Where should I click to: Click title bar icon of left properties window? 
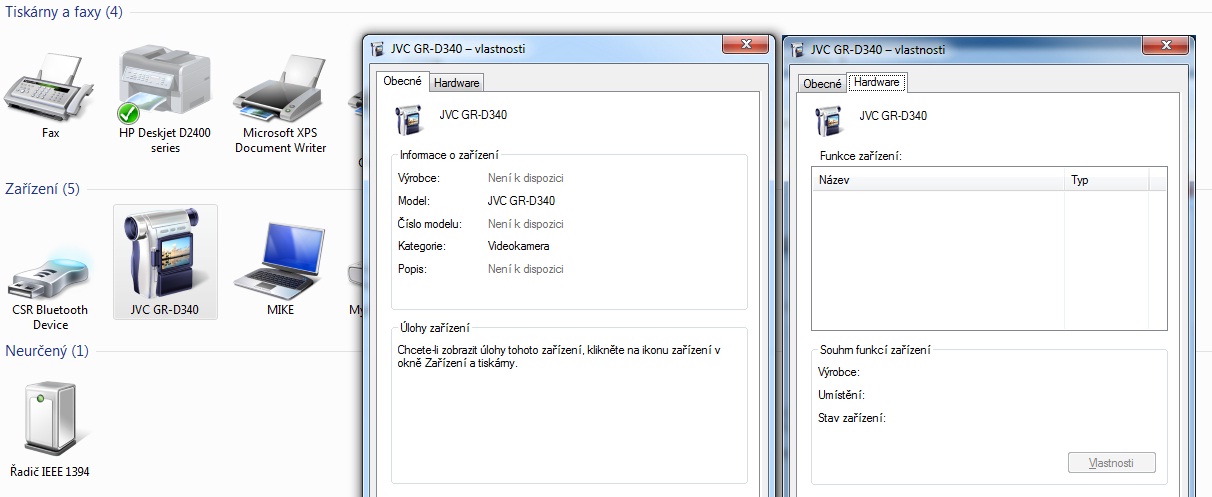pos(377,48)
